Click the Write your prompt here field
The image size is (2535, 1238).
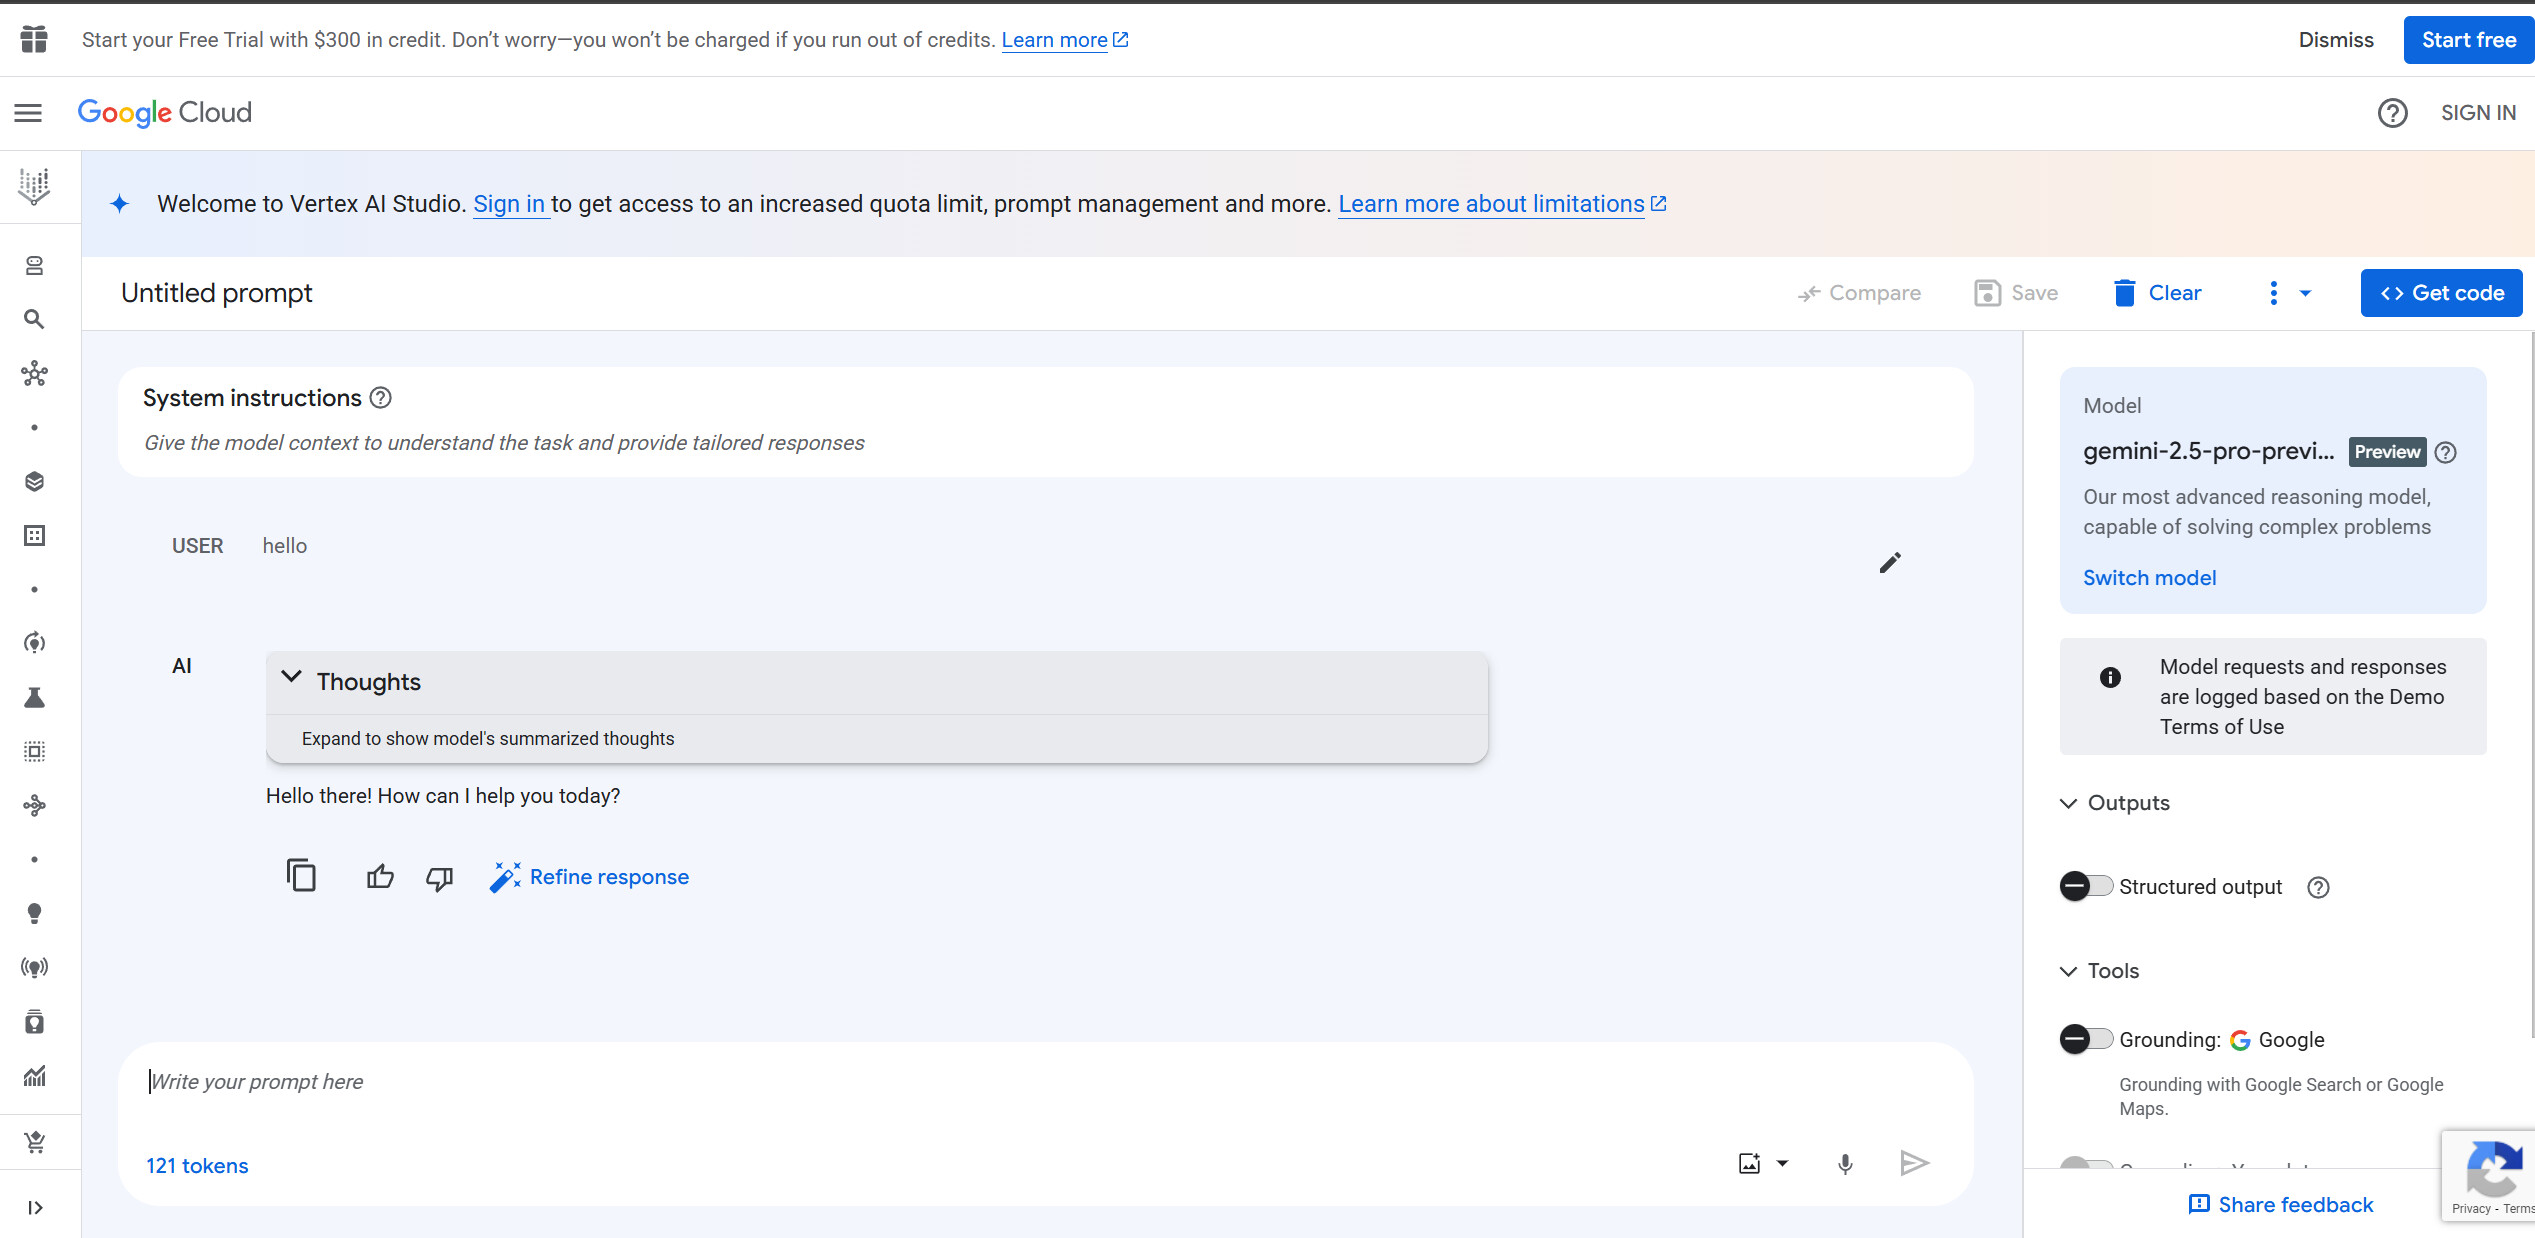[x=1000, y=1082]
